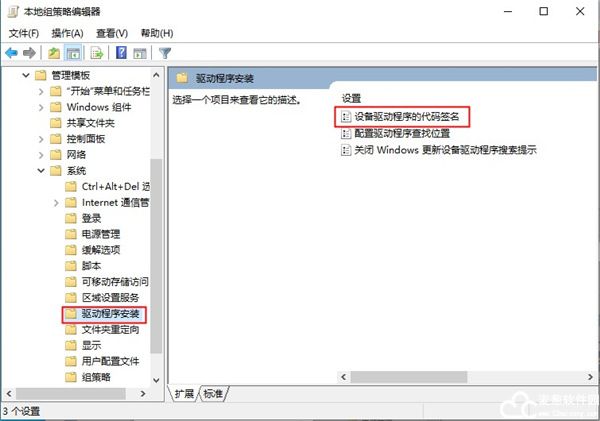Click the Forward arrow toolbar icon

29,53
